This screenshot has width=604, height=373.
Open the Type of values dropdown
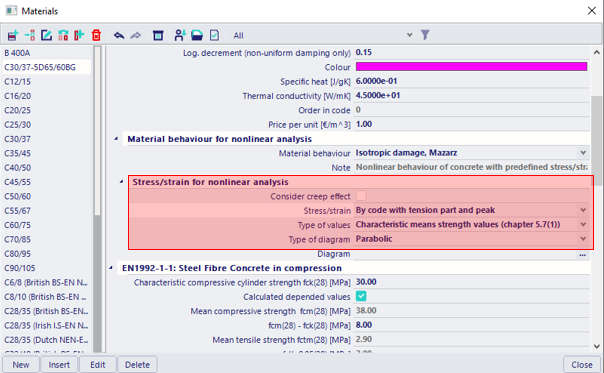[x=583, y=224]
